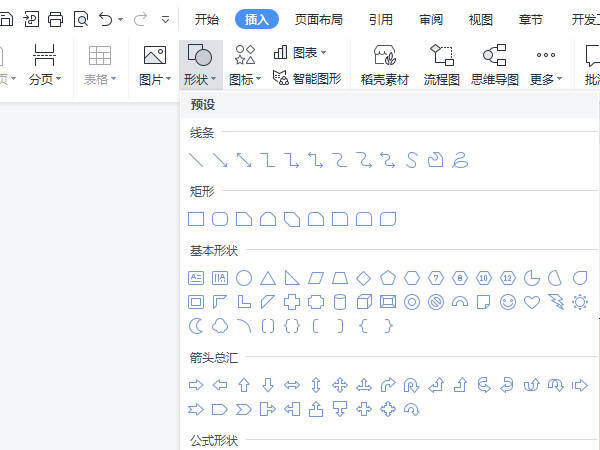Select the left block arrow
This screenshot has height=450, width=600.
220,385
